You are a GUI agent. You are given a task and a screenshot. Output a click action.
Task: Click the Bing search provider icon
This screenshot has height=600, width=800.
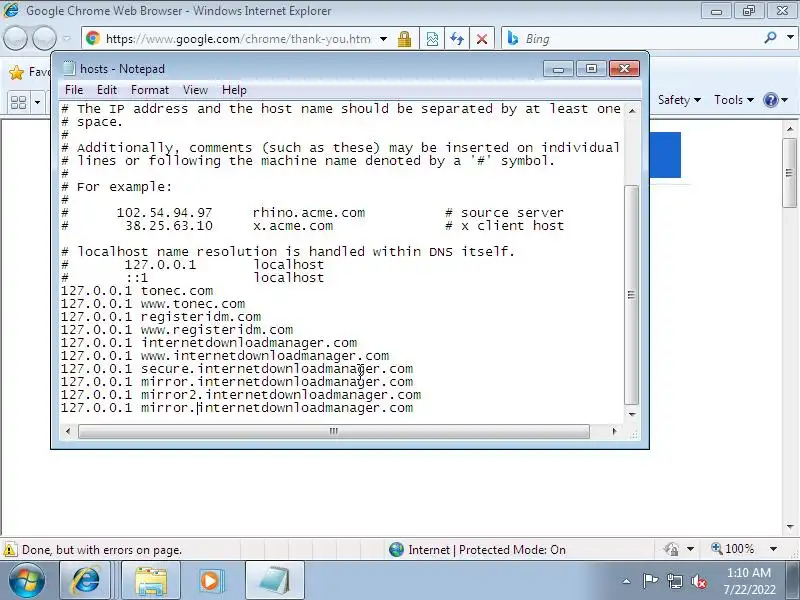(512, 38)
